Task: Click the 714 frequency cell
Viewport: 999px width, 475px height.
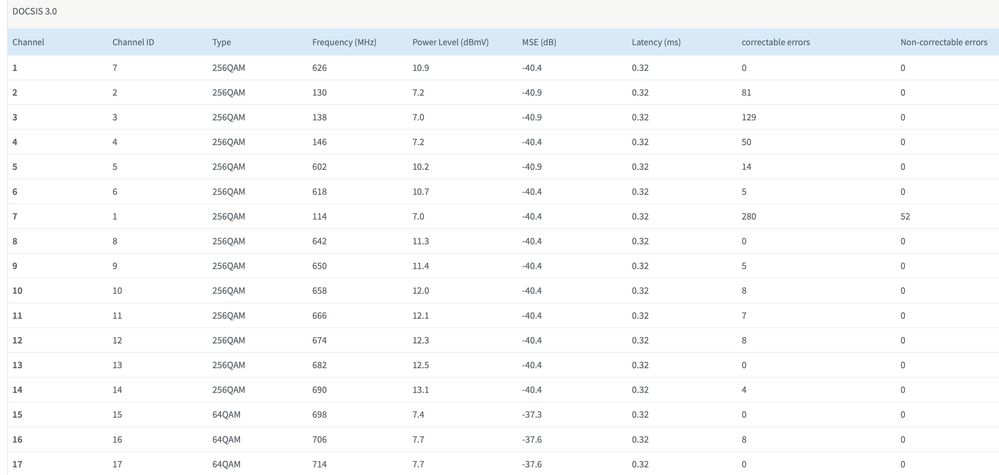Action: pos(320,464)
